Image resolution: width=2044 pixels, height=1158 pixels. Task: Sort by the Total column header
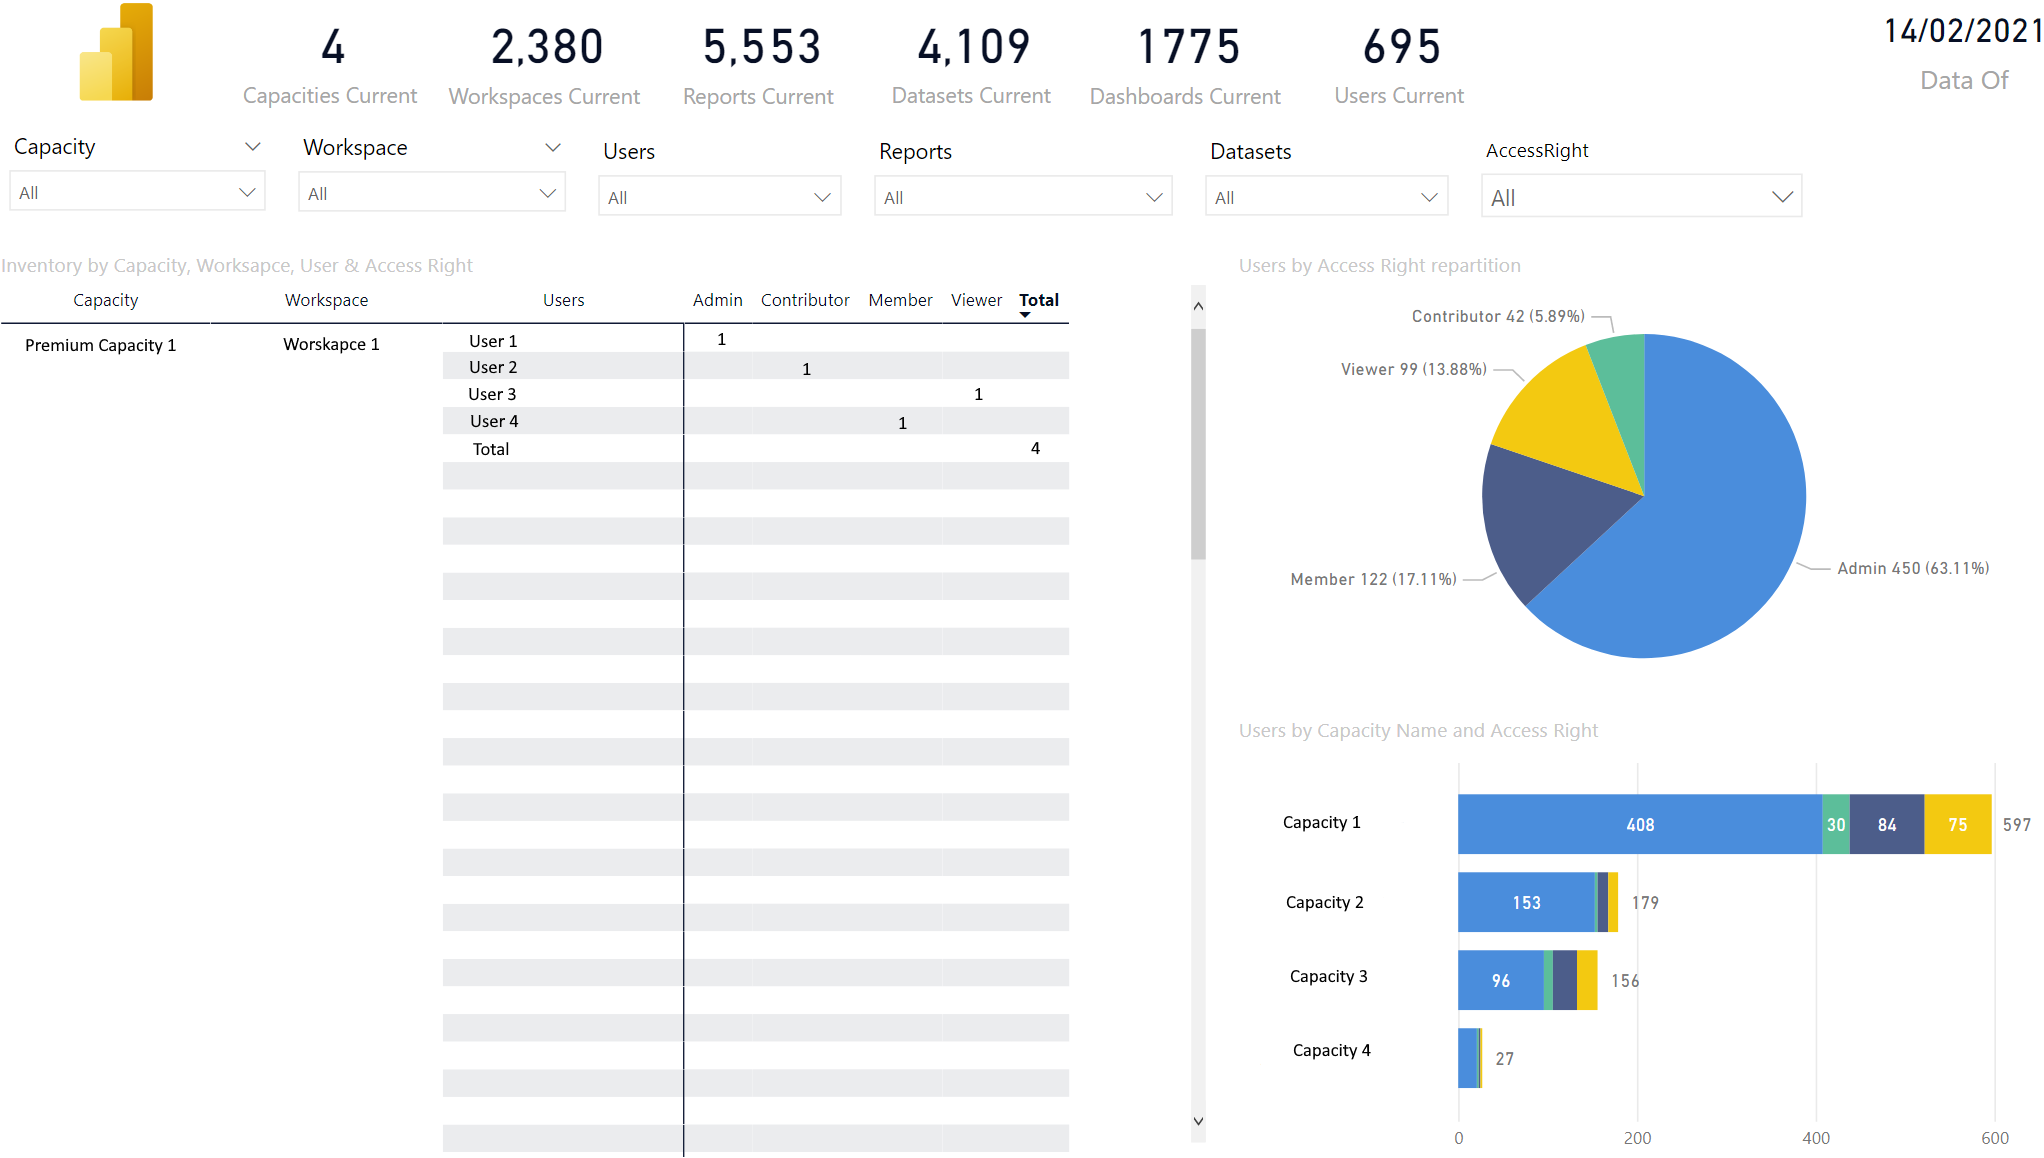point(1039,300)
